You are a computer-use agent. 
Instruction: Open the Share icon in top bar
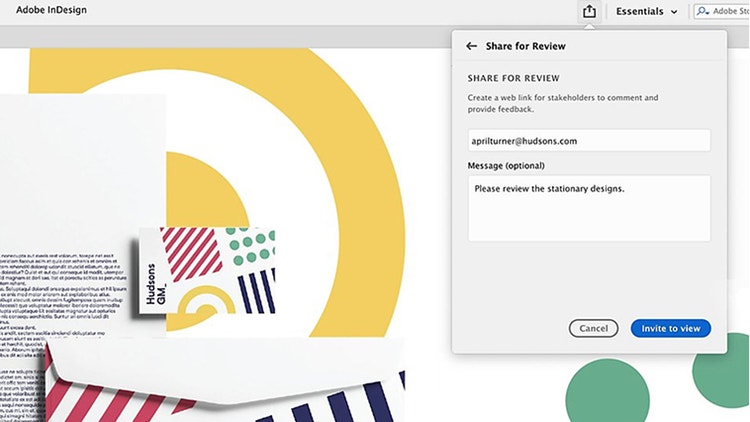[589, 11]
